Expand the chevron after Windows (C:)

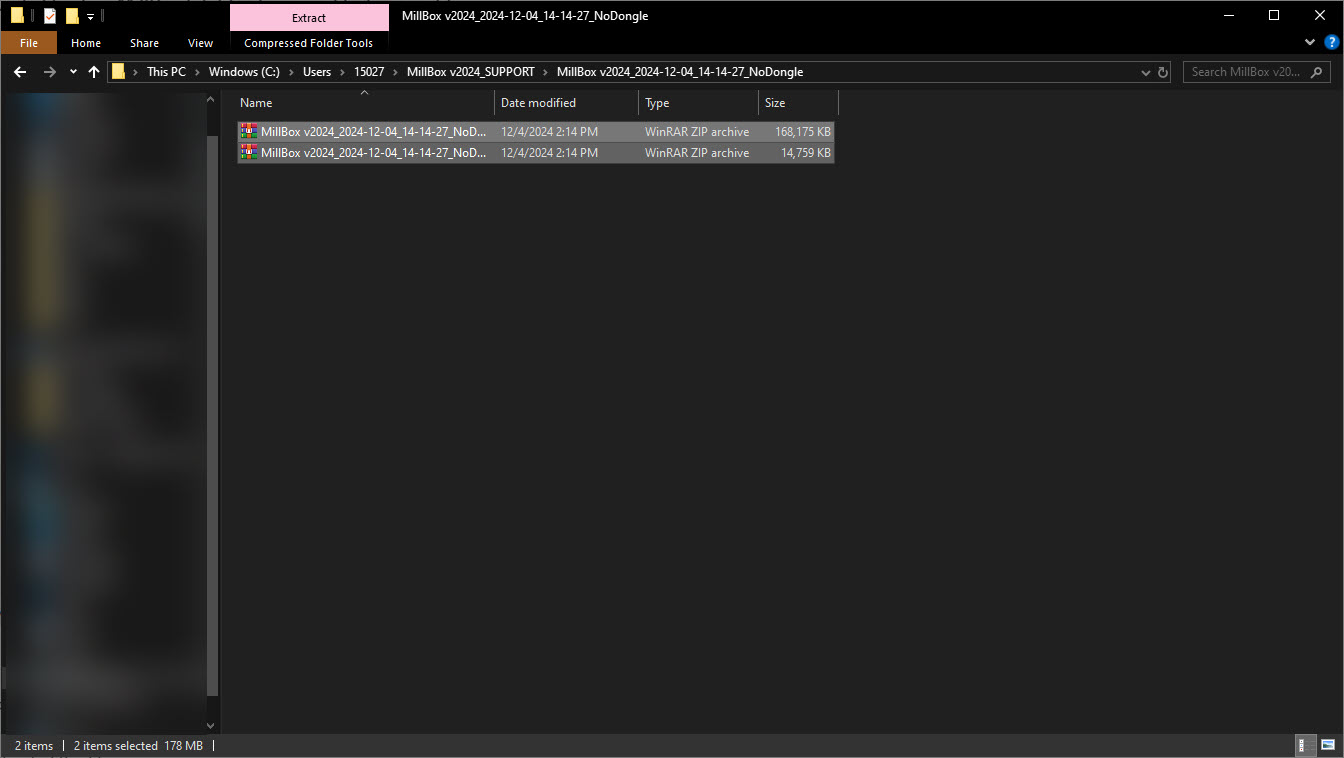292,72
